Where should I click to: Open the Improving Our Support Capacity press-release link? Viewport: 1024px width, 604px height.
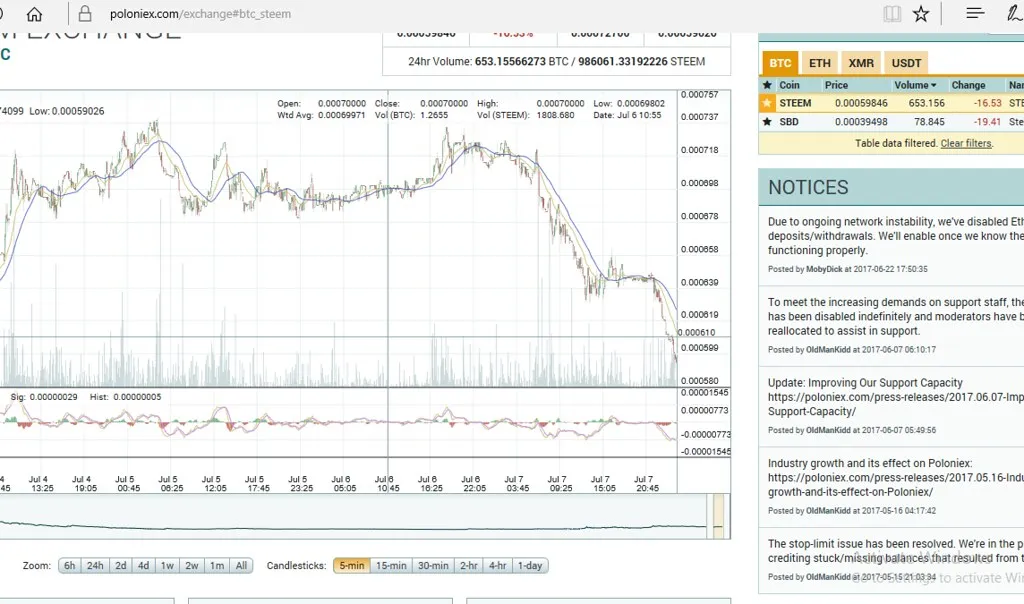(896, 404)
